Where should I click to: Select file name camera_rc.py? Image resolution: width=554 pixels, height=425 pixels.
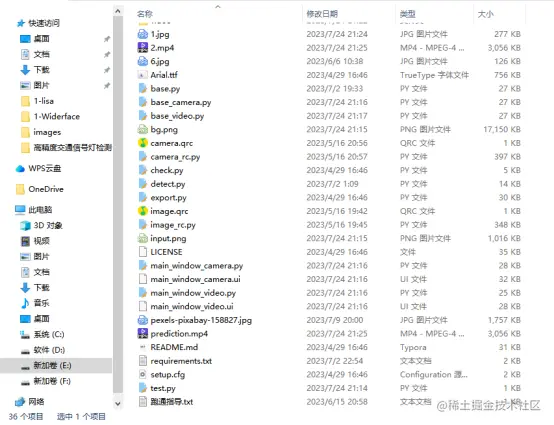[x=175, y=157]
